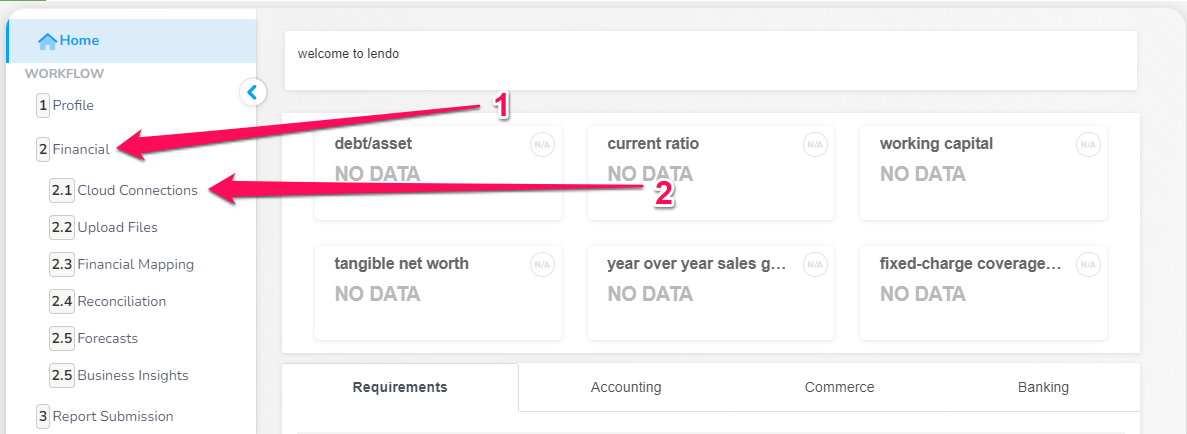Select the Banking tab

coord(1043,387)
